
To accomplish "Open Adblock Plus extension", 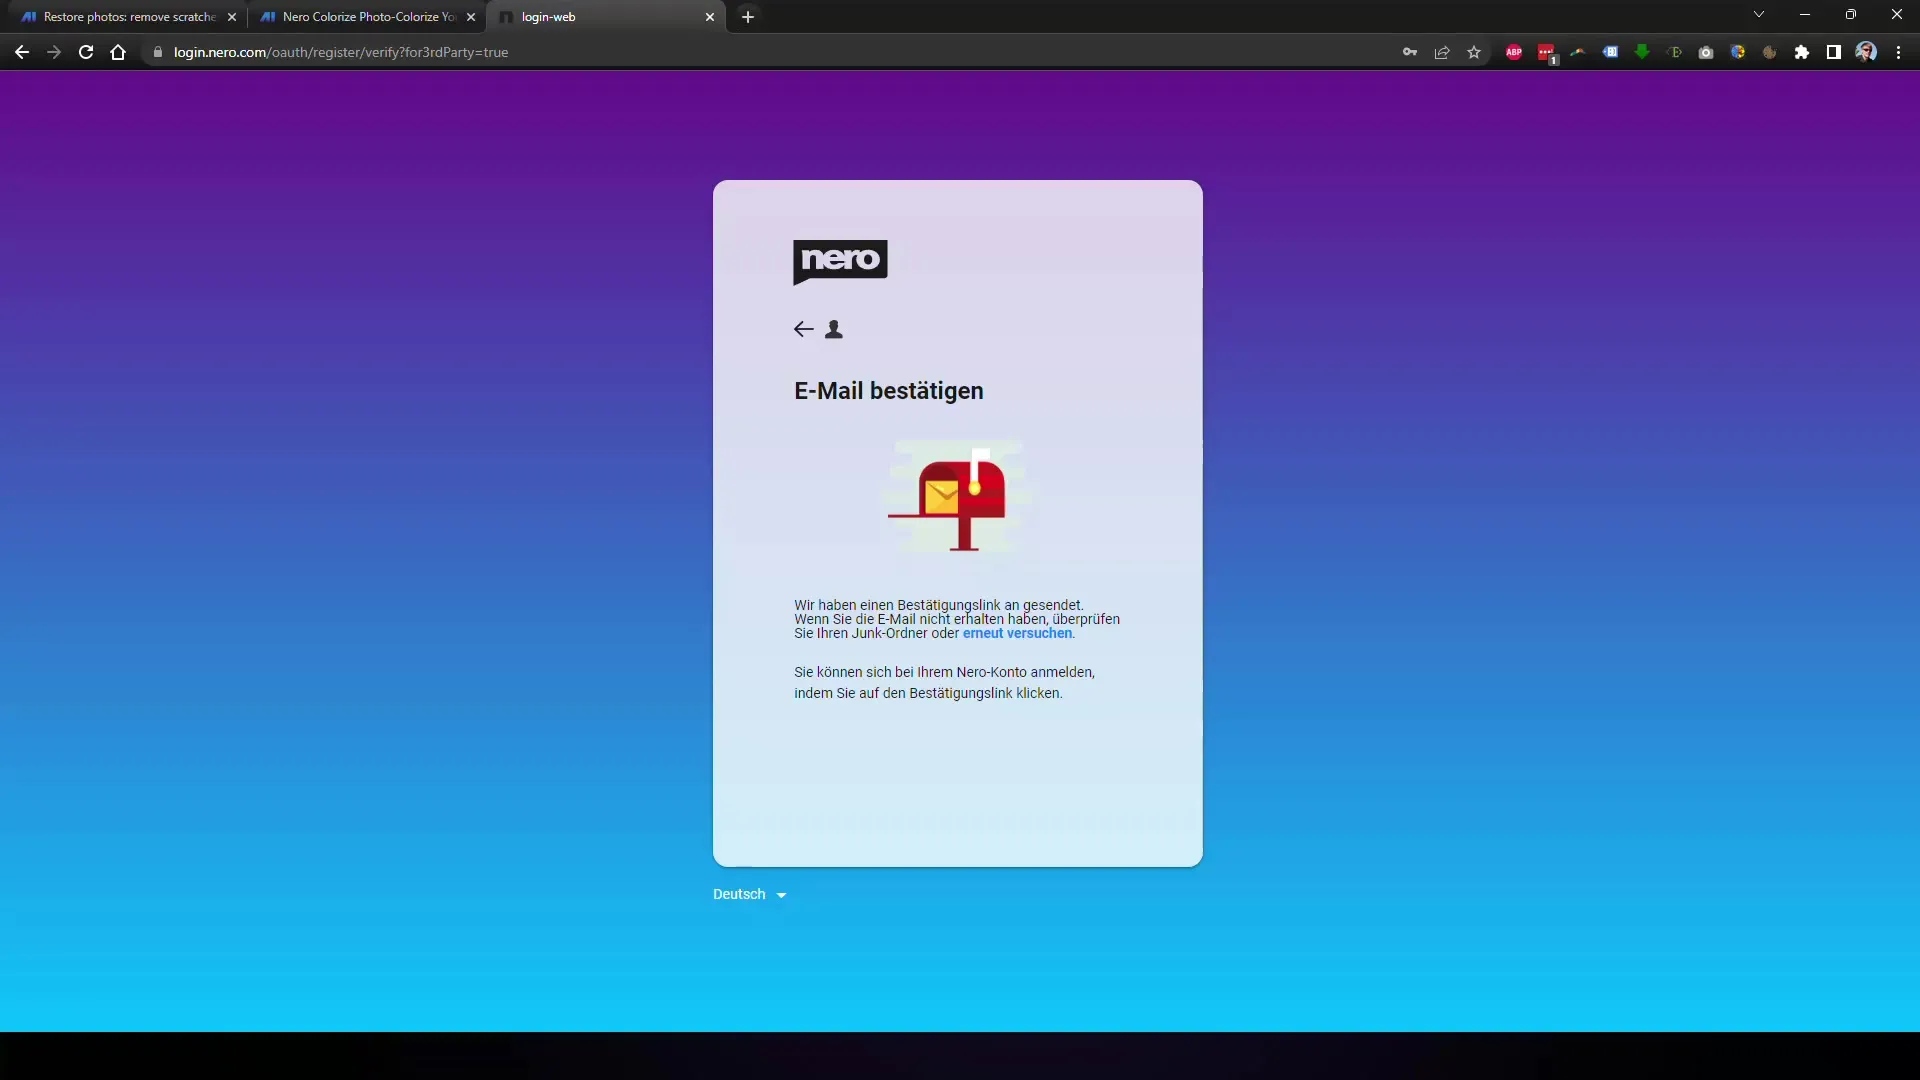I will click(1514, 52).
